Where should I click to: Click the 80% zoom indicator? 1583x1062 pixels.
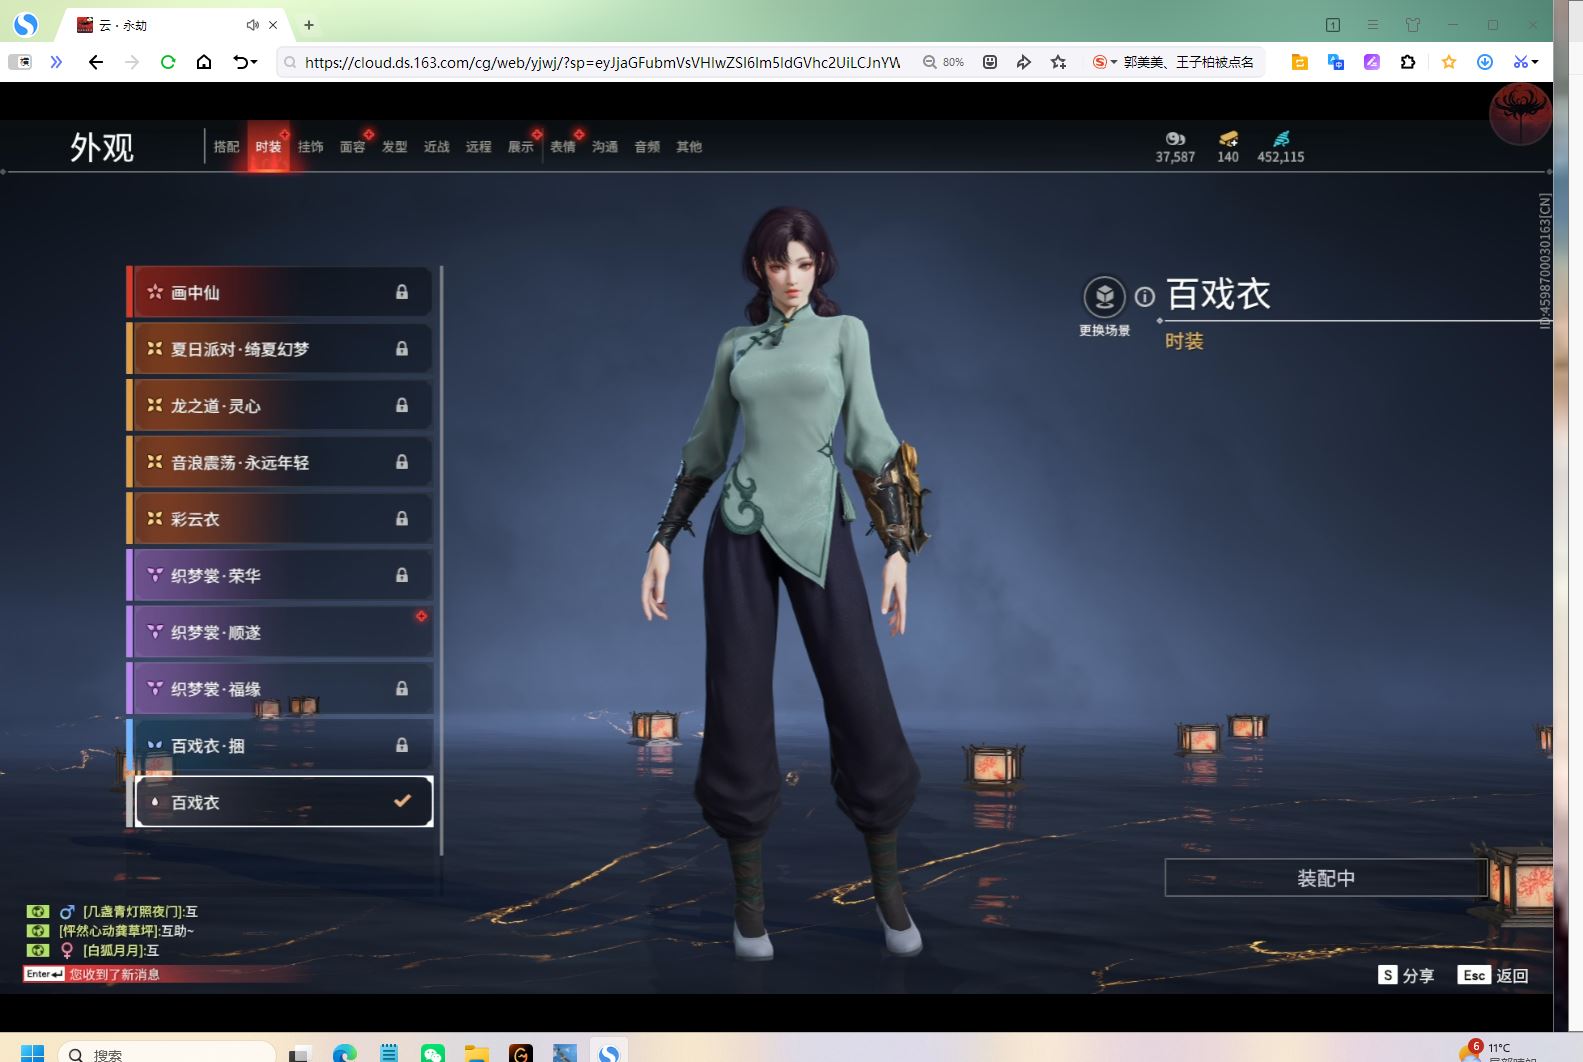coord(943,62)
